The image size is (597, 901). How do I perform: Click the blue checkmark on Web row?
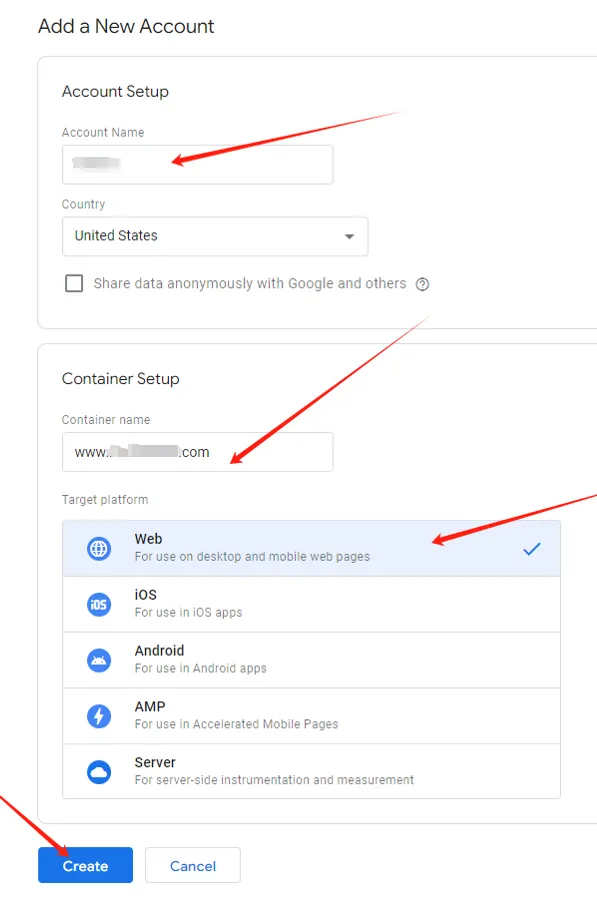point(531,549)
